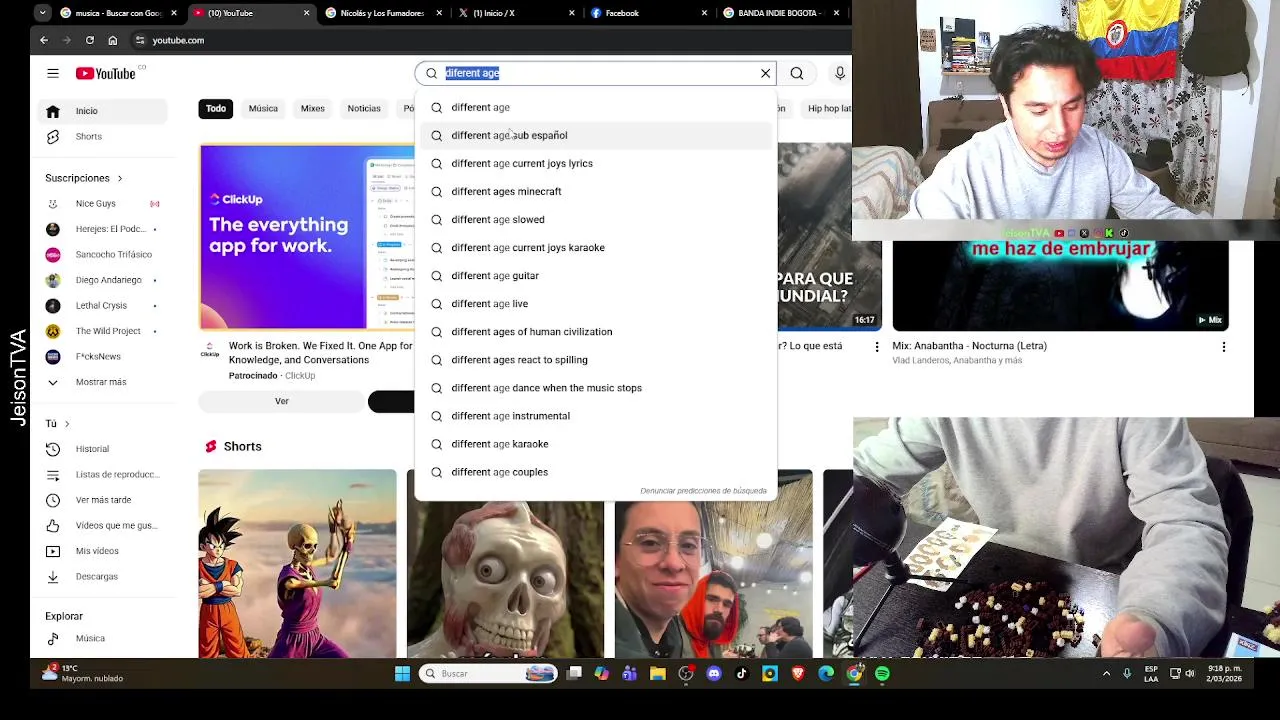This screenshot has height=720, width=1280.
Task: Select the Todo filter chip
Action: pyautogui.click(x=216, y=108)
